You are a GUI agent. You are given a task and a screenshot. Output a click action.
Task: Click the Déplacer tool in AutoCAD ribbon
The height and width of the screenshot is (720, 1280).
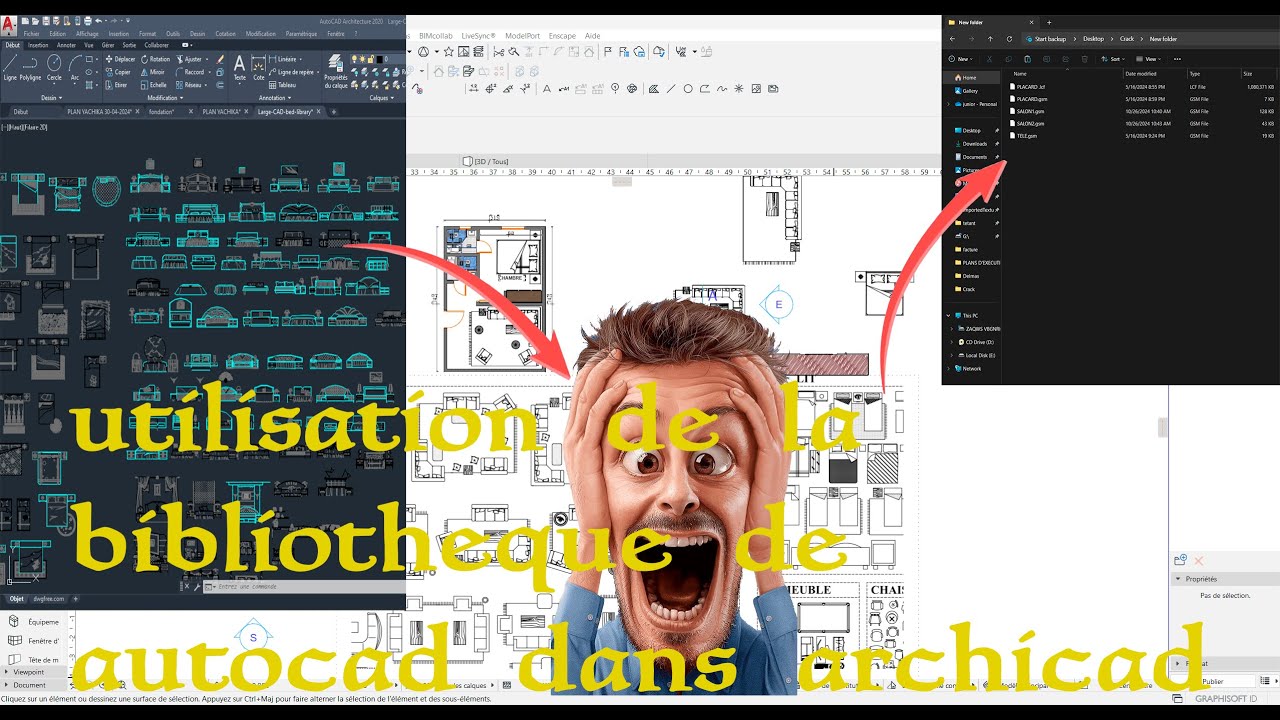click(x=120, y=59)
